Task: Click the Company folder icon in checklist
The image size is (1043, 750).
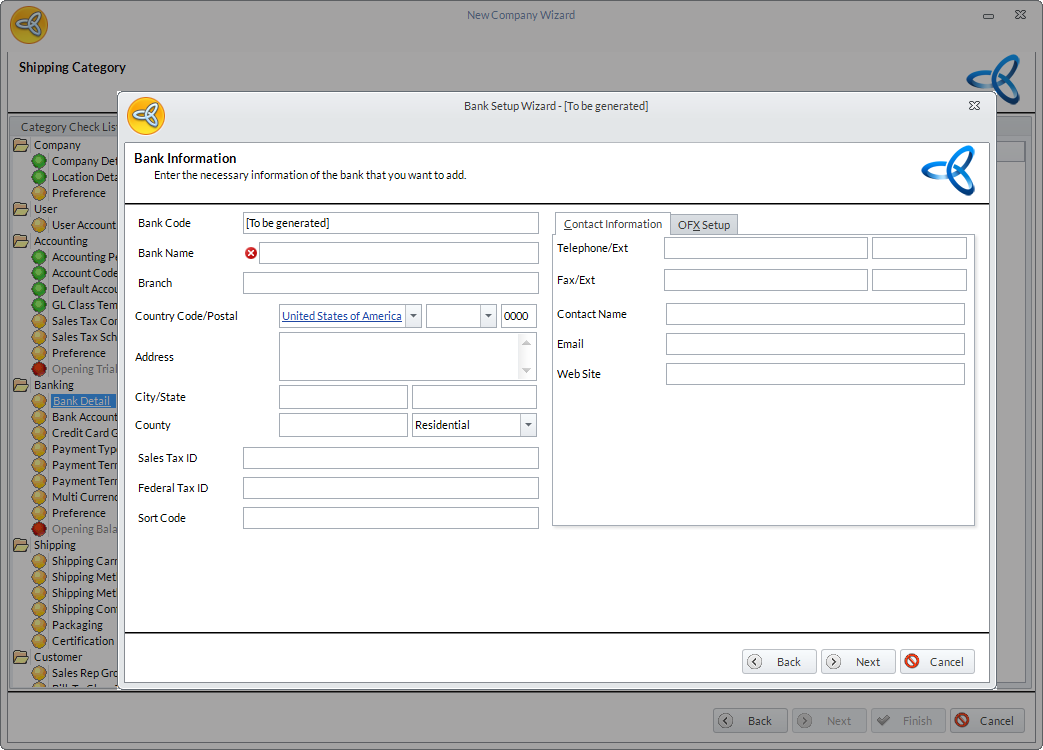Action: tap(21, 145)
